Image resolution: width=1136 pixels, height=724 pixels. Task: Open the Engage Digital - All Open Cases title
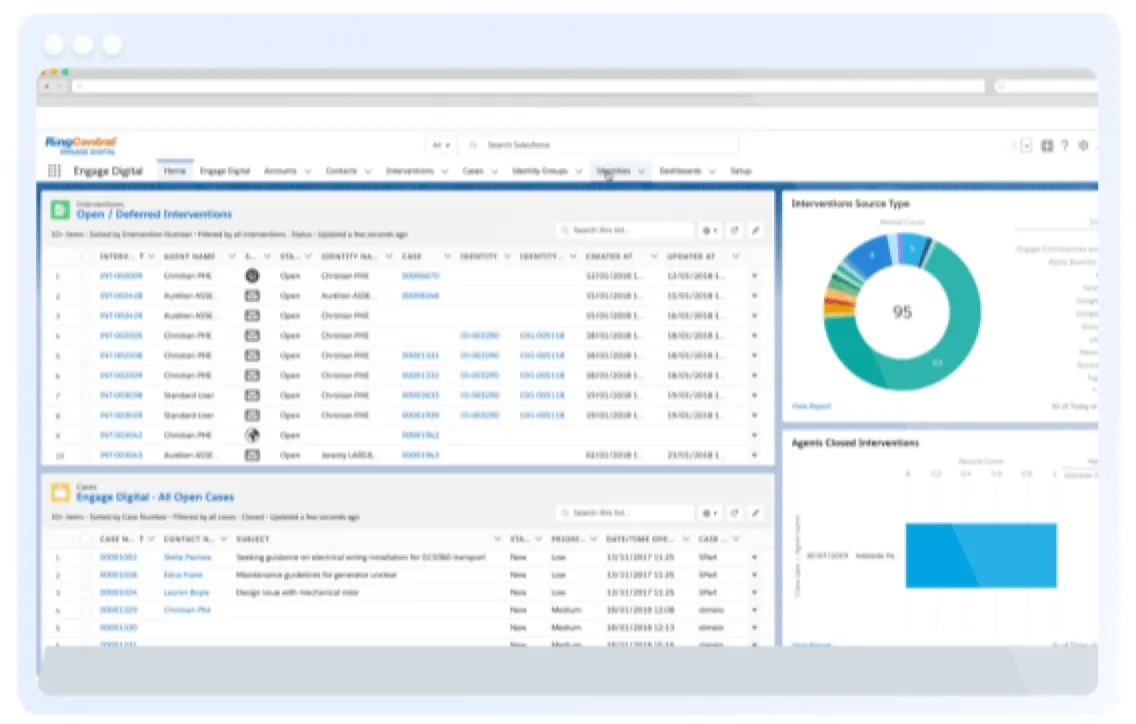[x=155, y=497]
